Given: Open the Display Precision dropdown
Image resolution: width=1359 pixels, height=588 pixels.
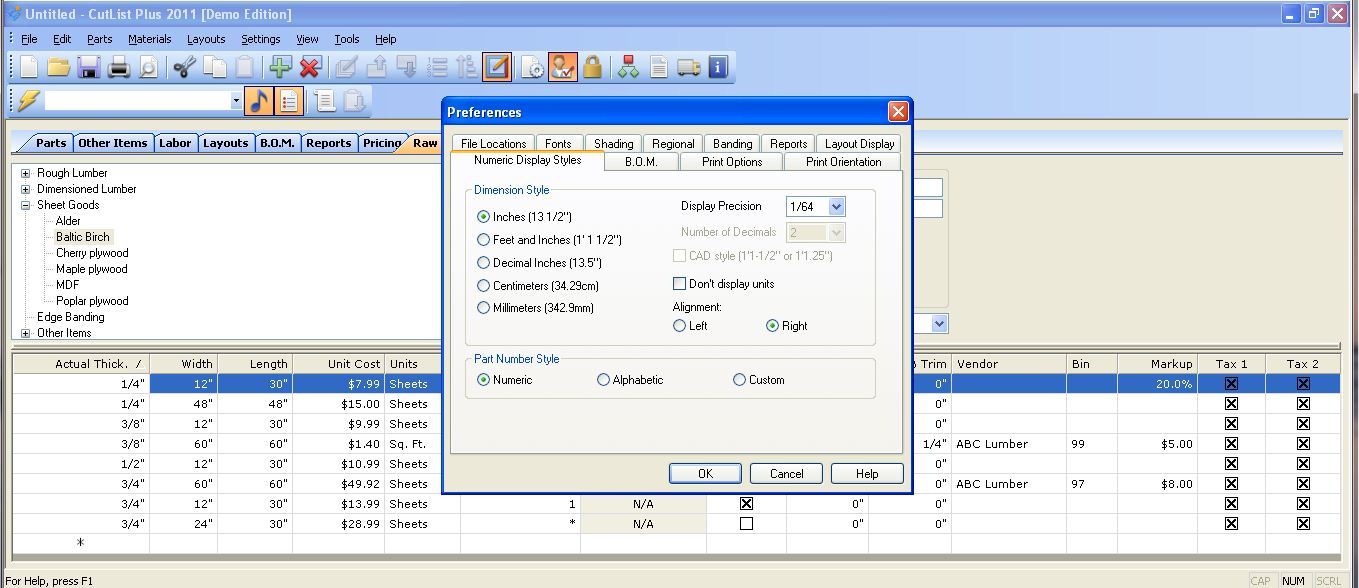Looking at the screenshot, I should tap(837, 207).
